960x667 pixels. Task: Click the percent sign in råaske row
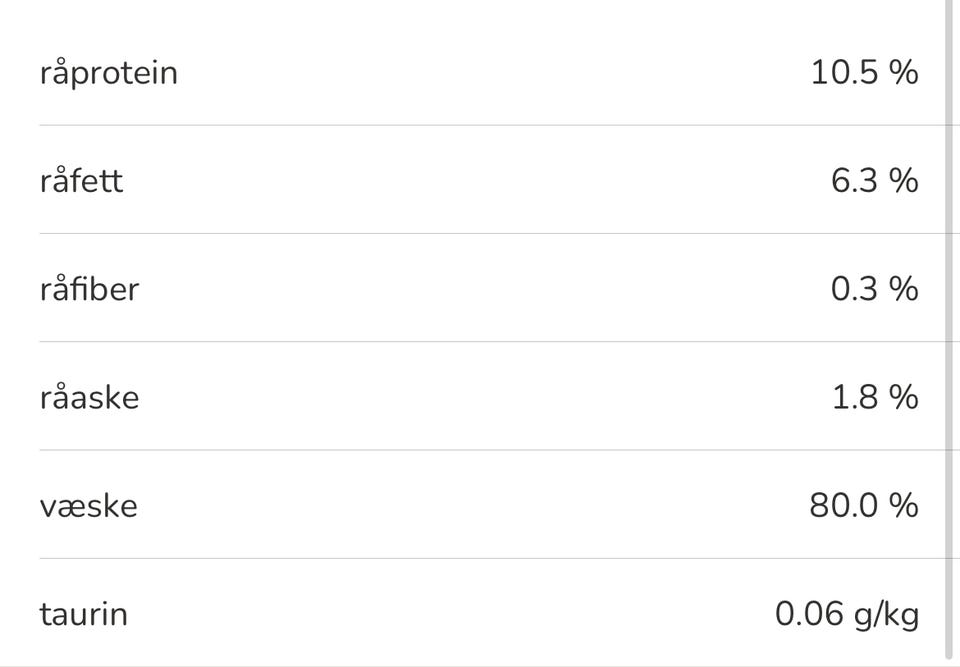click(x=903, y=397)
